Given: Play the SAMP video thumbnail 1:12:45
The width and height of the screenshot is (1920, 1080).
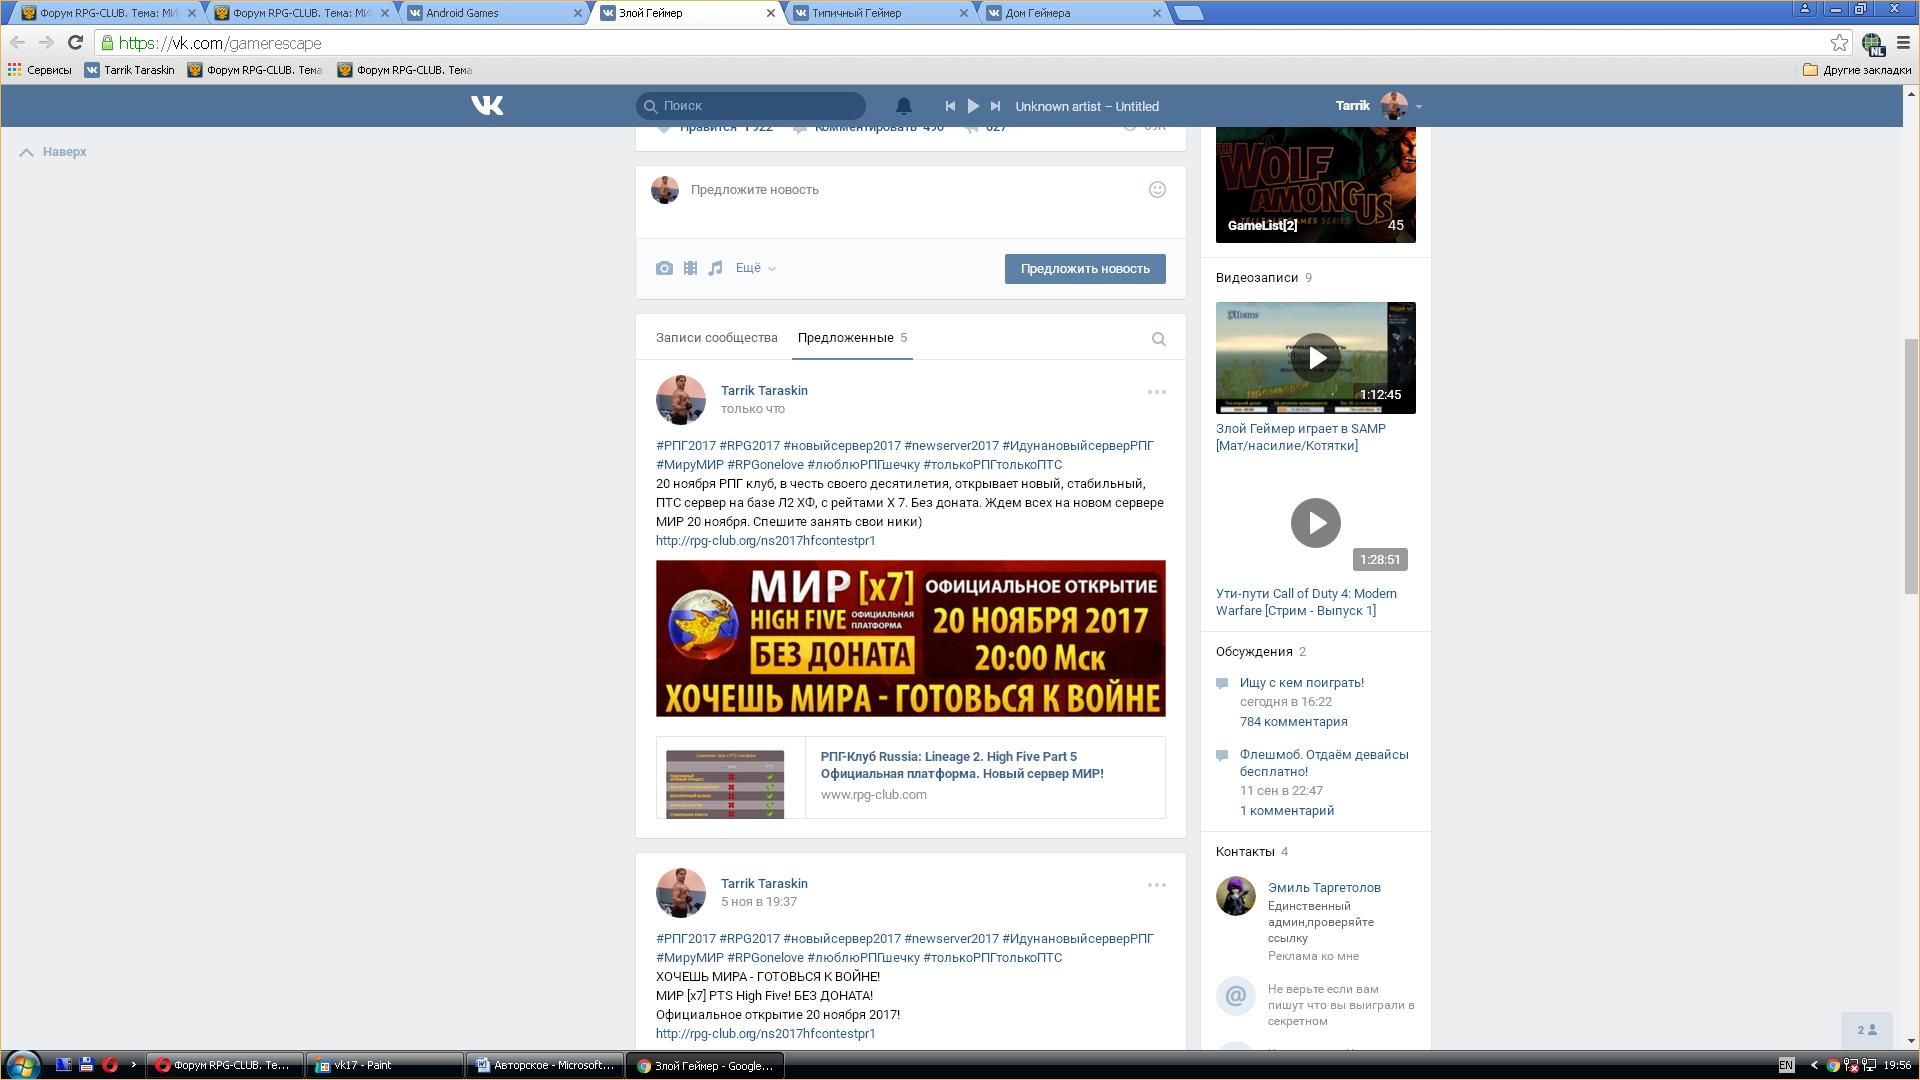Looking at the screenshot, I should coord(1315,358).
